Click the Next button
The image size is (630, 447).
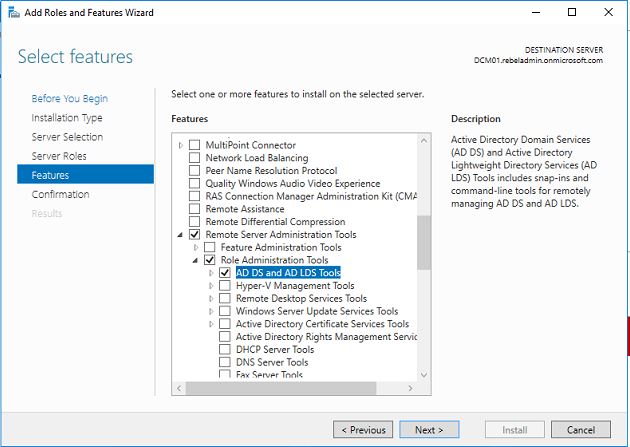point(429,430)
